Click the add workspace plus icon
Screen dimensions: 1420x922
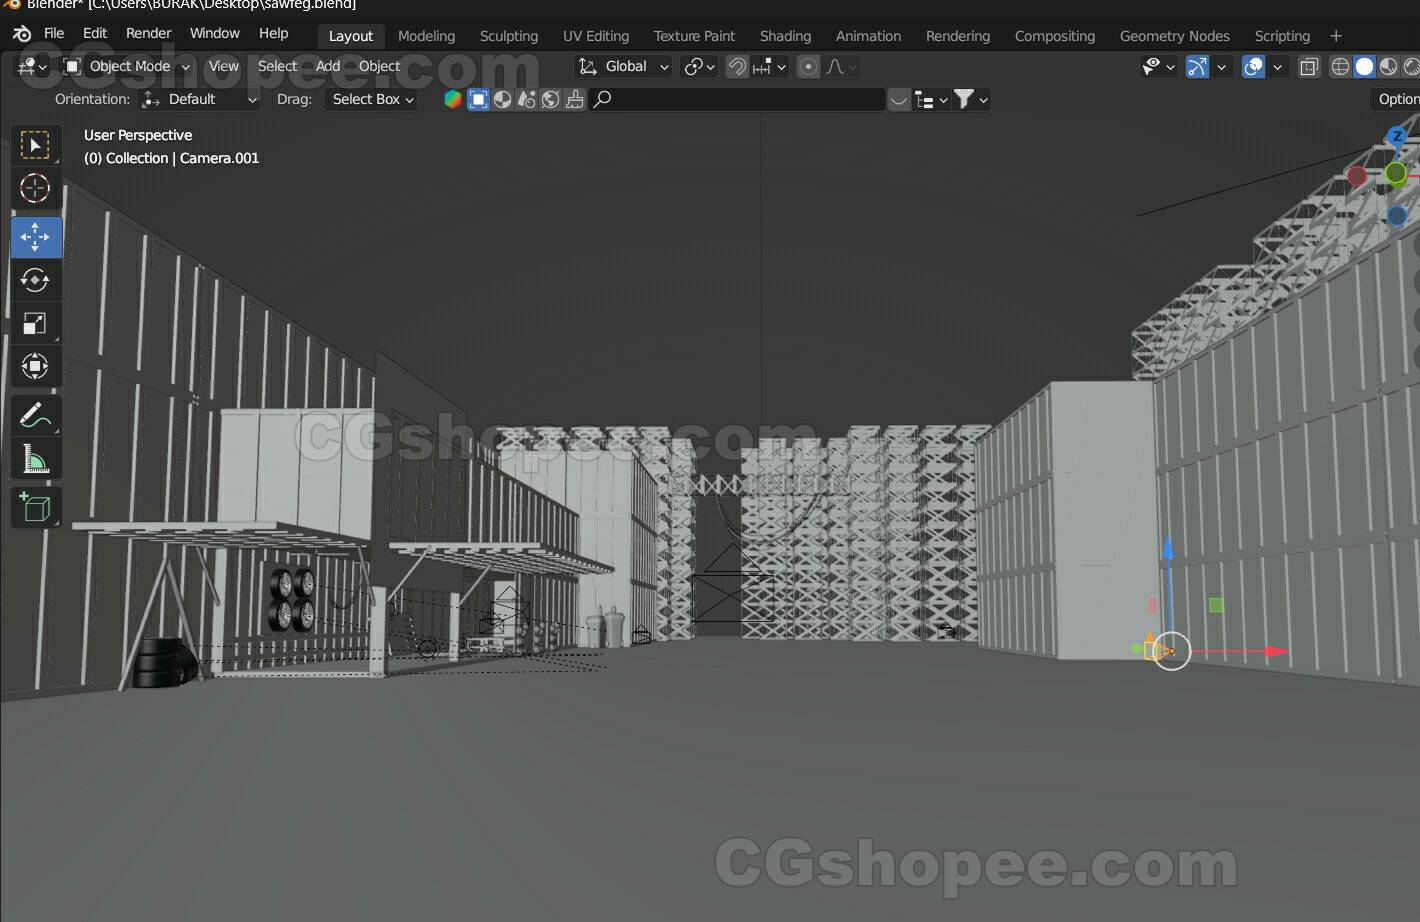pyautogui.click(x=1336, y=35)
